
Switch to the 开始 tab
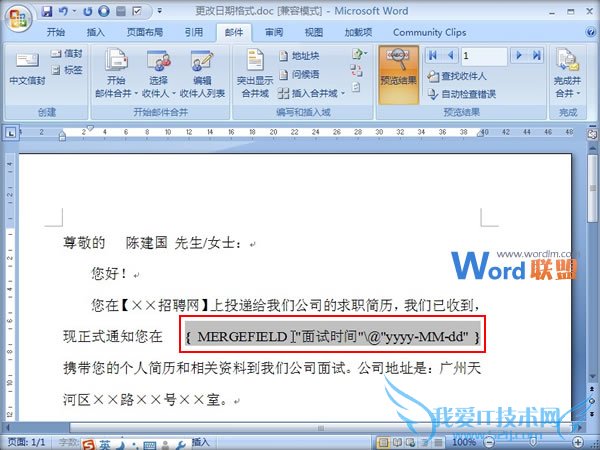coord(56,32)
